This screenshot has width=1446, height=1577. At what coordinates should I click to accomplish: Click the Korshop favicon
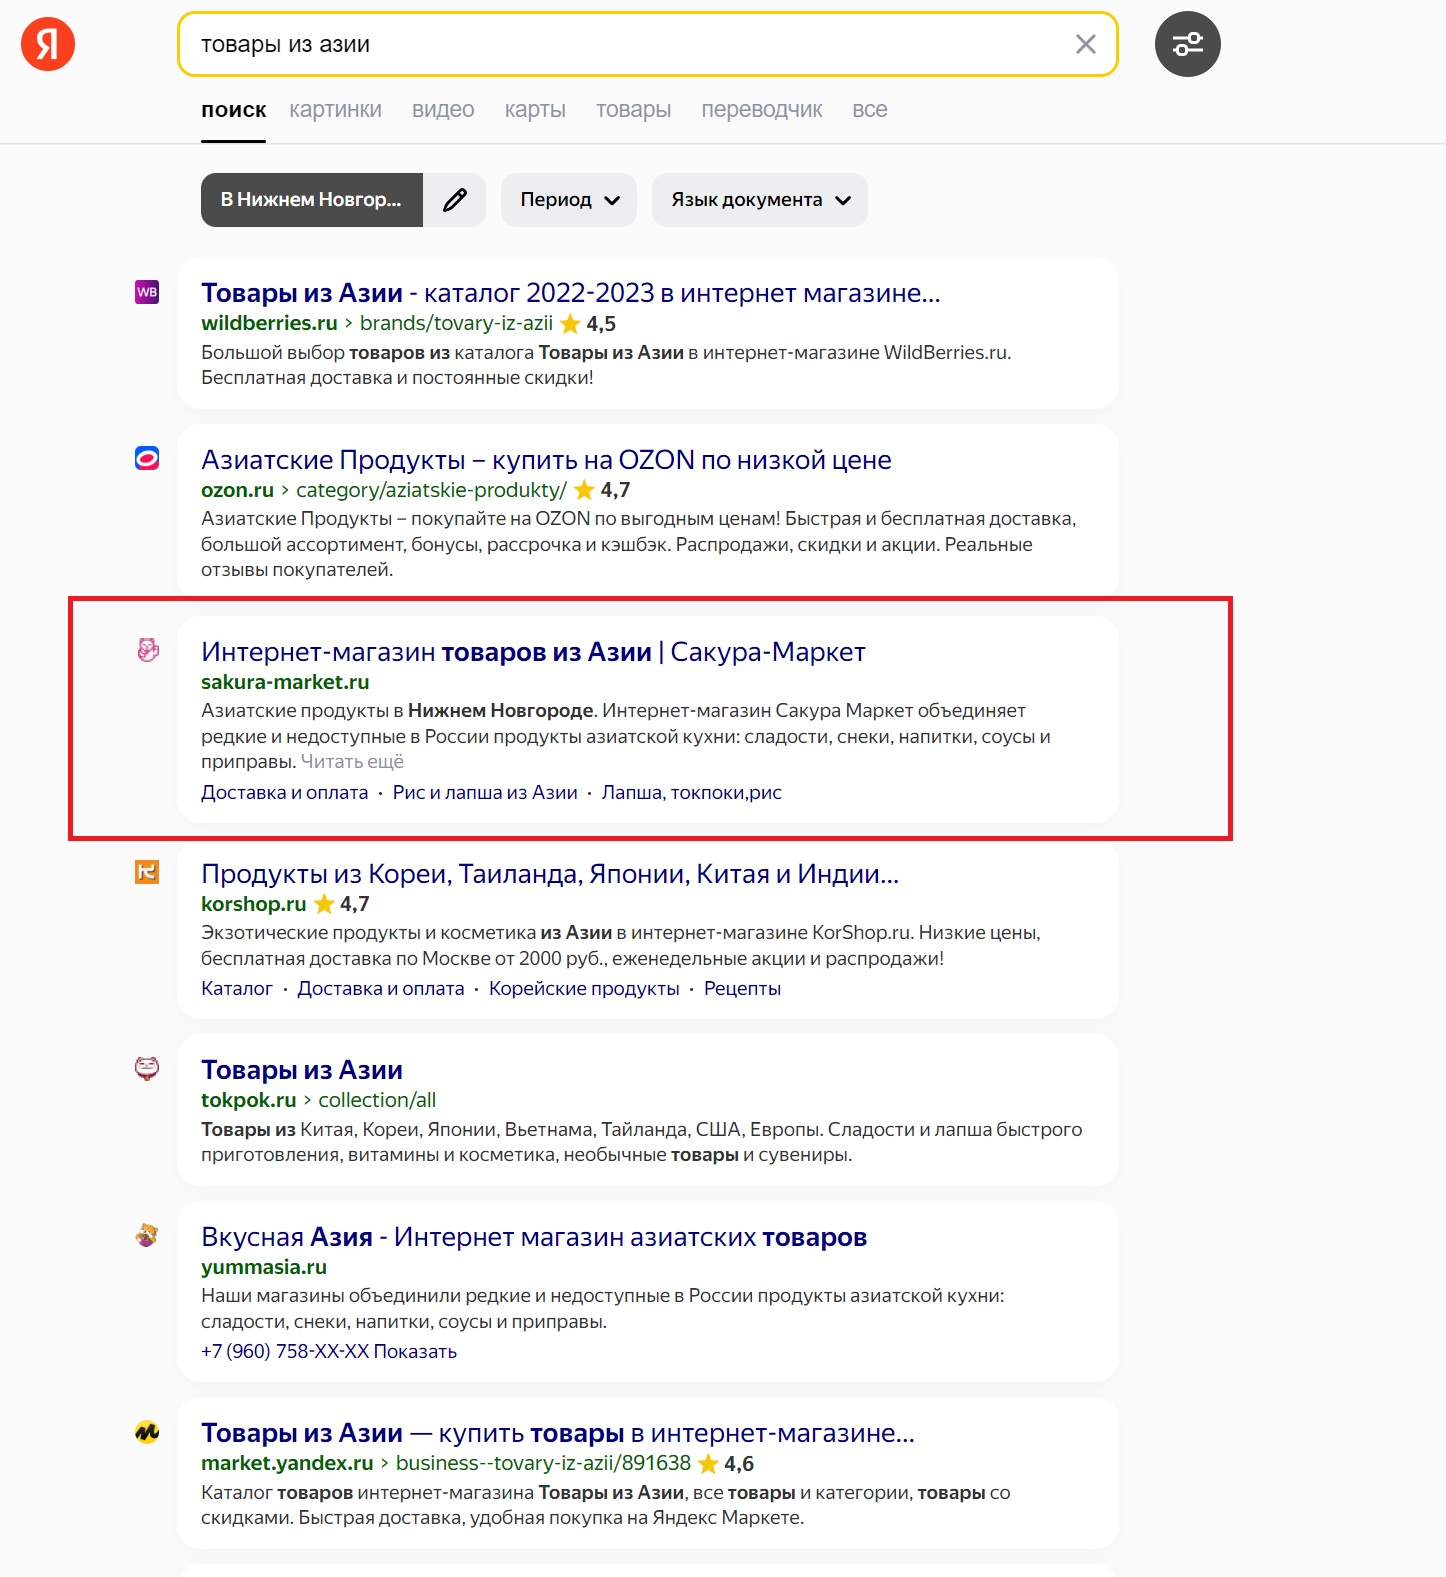coord(147,872)
